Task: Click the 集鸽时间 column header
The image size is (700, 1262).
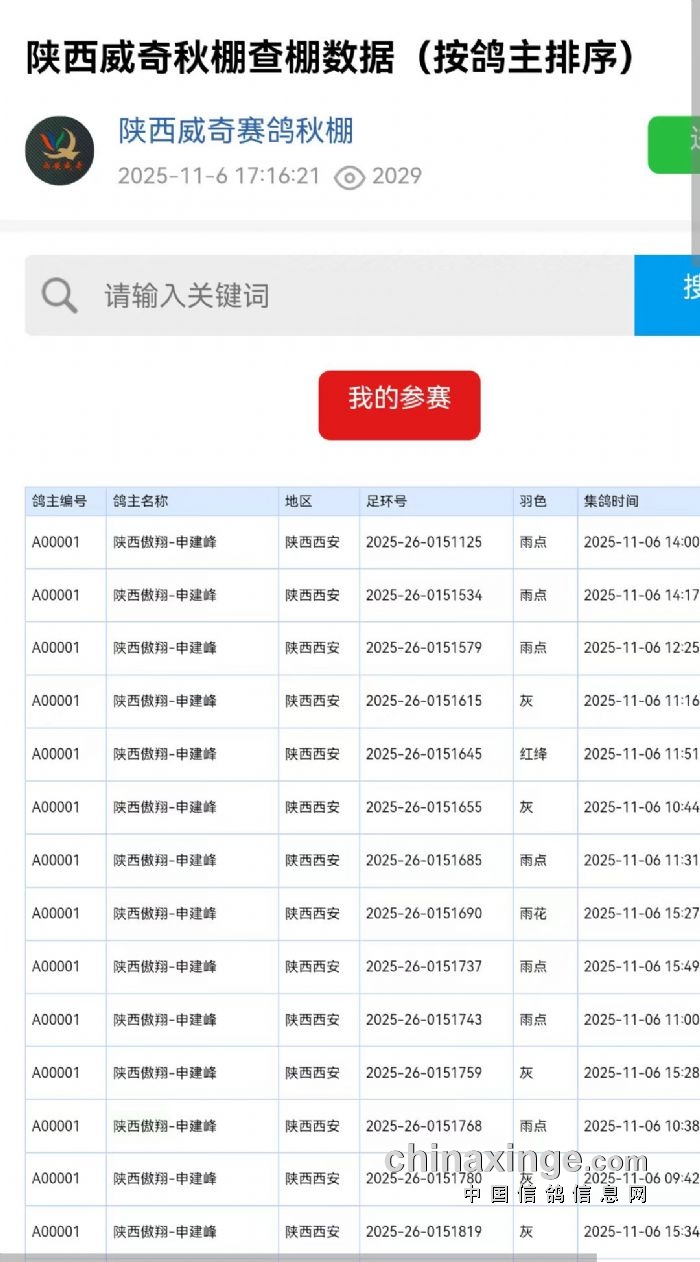Action: (611, 501)
